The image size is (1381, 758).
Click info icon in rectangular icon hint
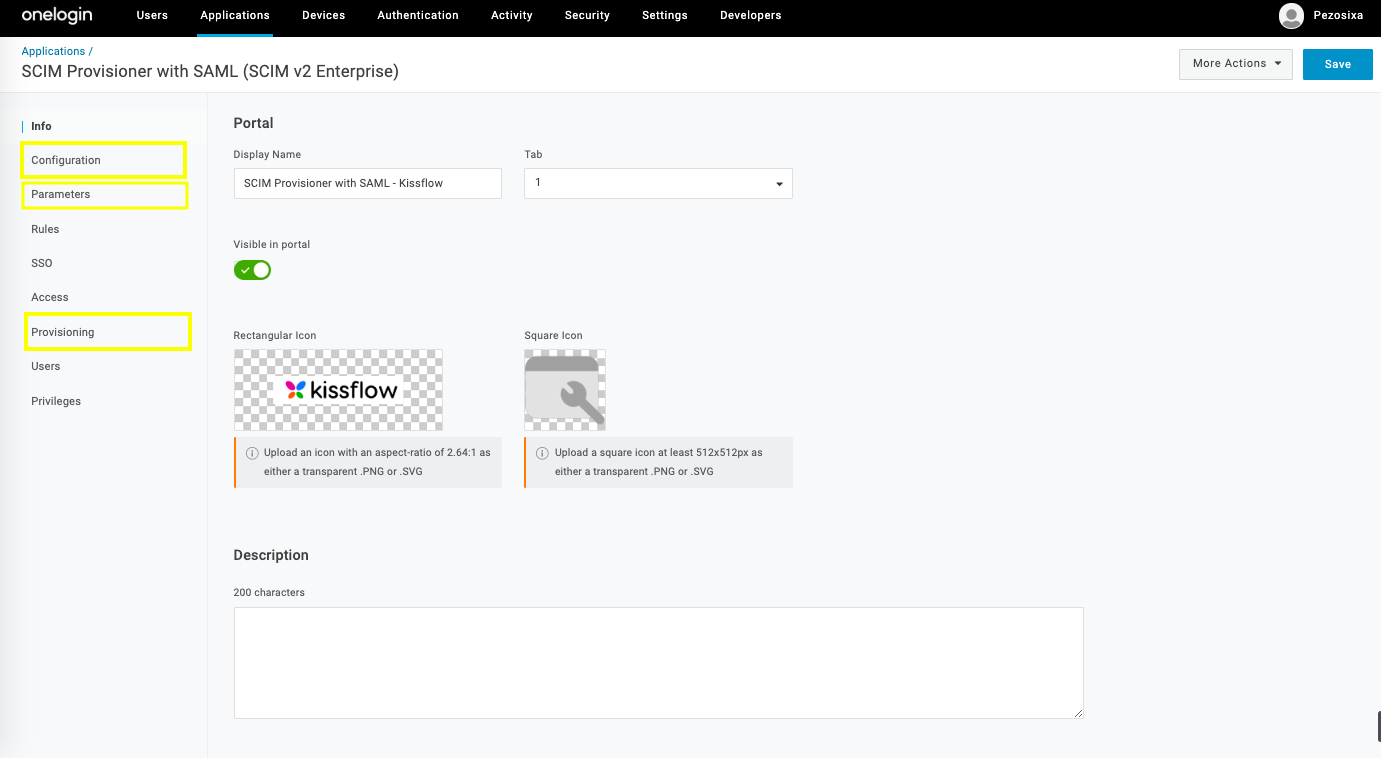tap(252, 453)
